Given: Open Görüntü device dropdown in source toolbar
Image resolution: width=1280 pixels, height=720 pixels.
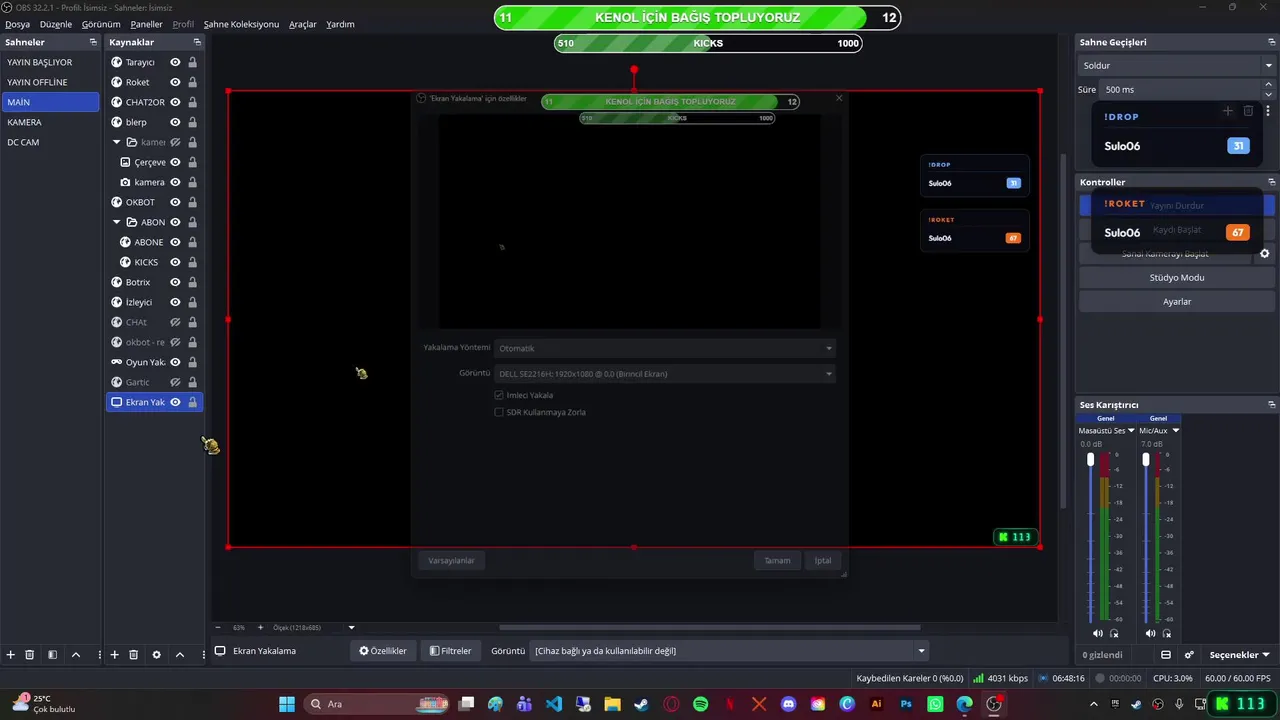Looking at the screenshot, I should click(x=730, y=651).
